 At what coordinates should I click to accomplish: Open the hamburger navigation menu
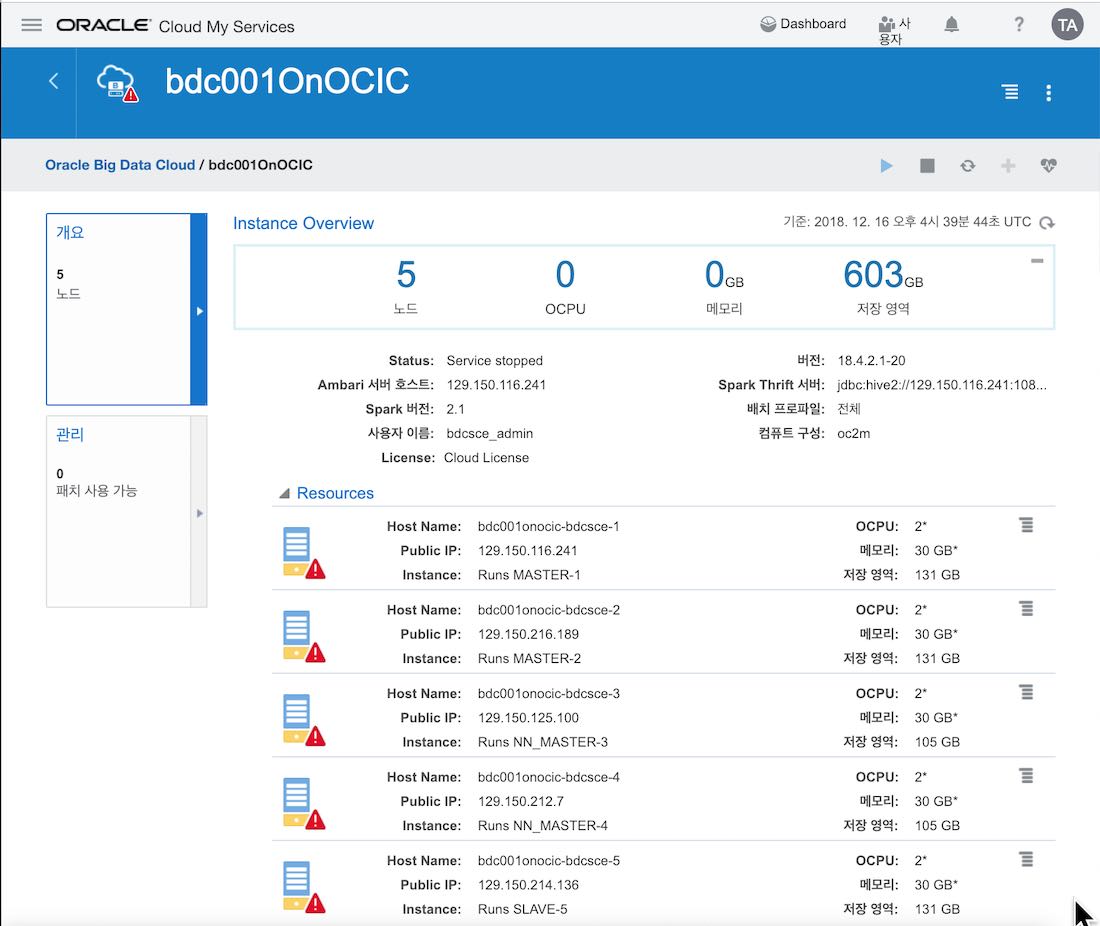click(31, 25)
